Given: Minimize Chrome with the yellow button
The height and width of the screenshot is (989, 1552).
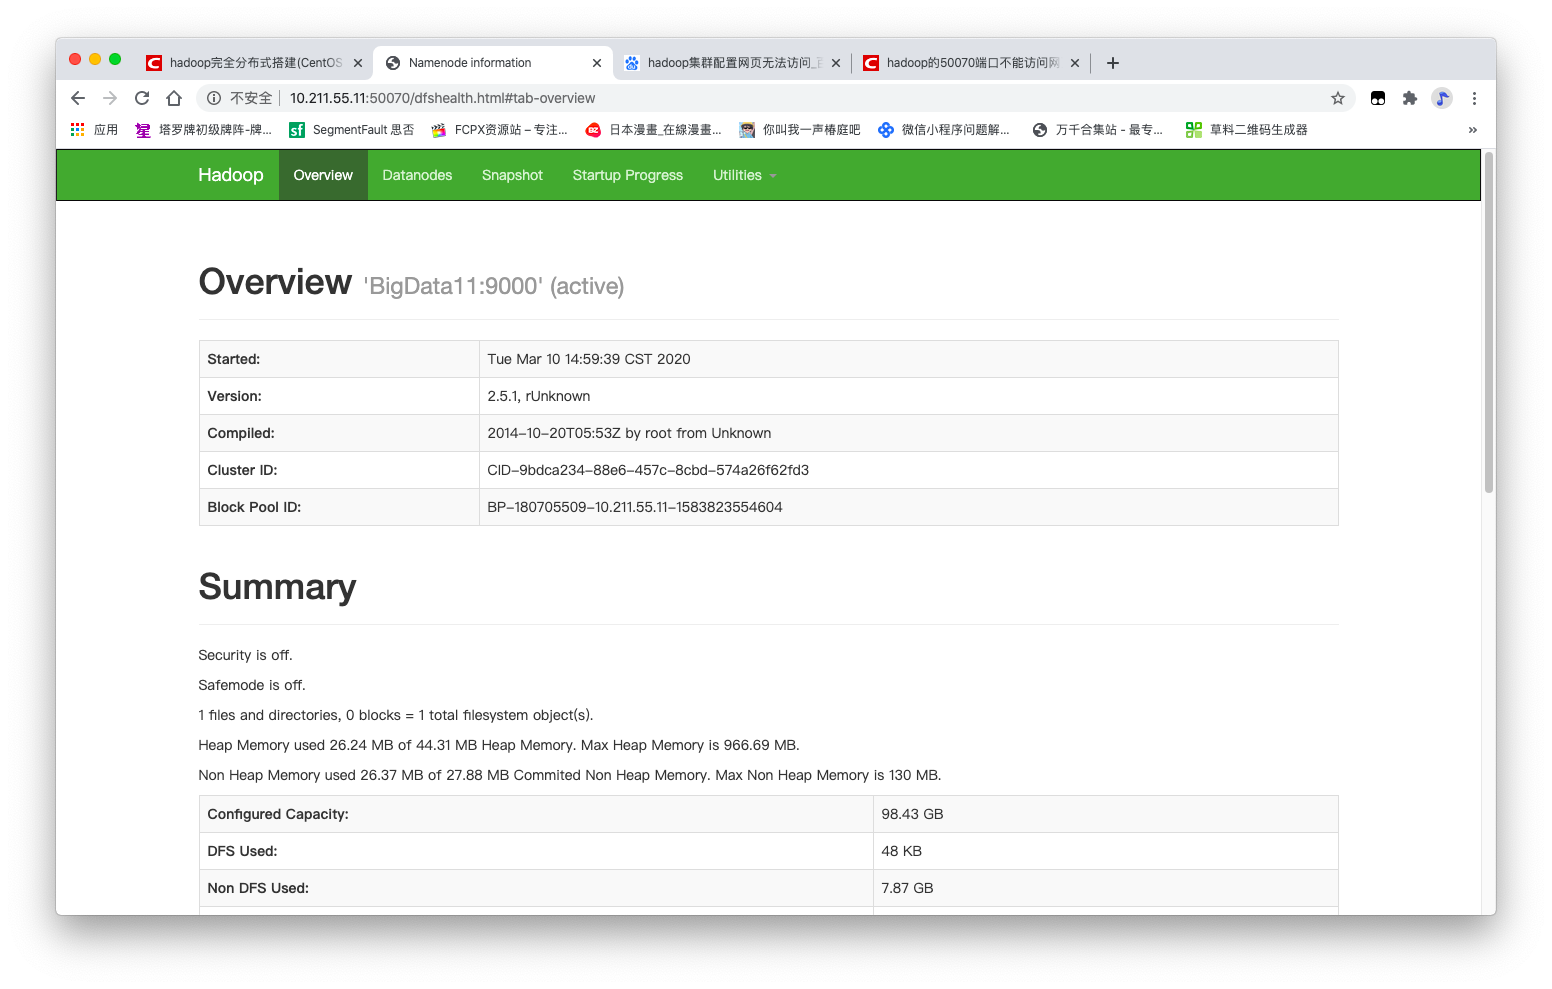Looking at the screenshot, I should tap(95, 59).
